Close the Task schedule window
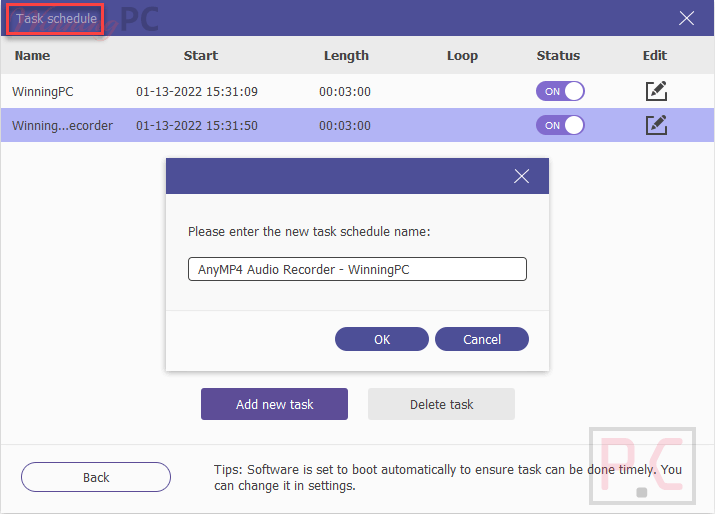 pyautogui.click(x=686, y=18)
